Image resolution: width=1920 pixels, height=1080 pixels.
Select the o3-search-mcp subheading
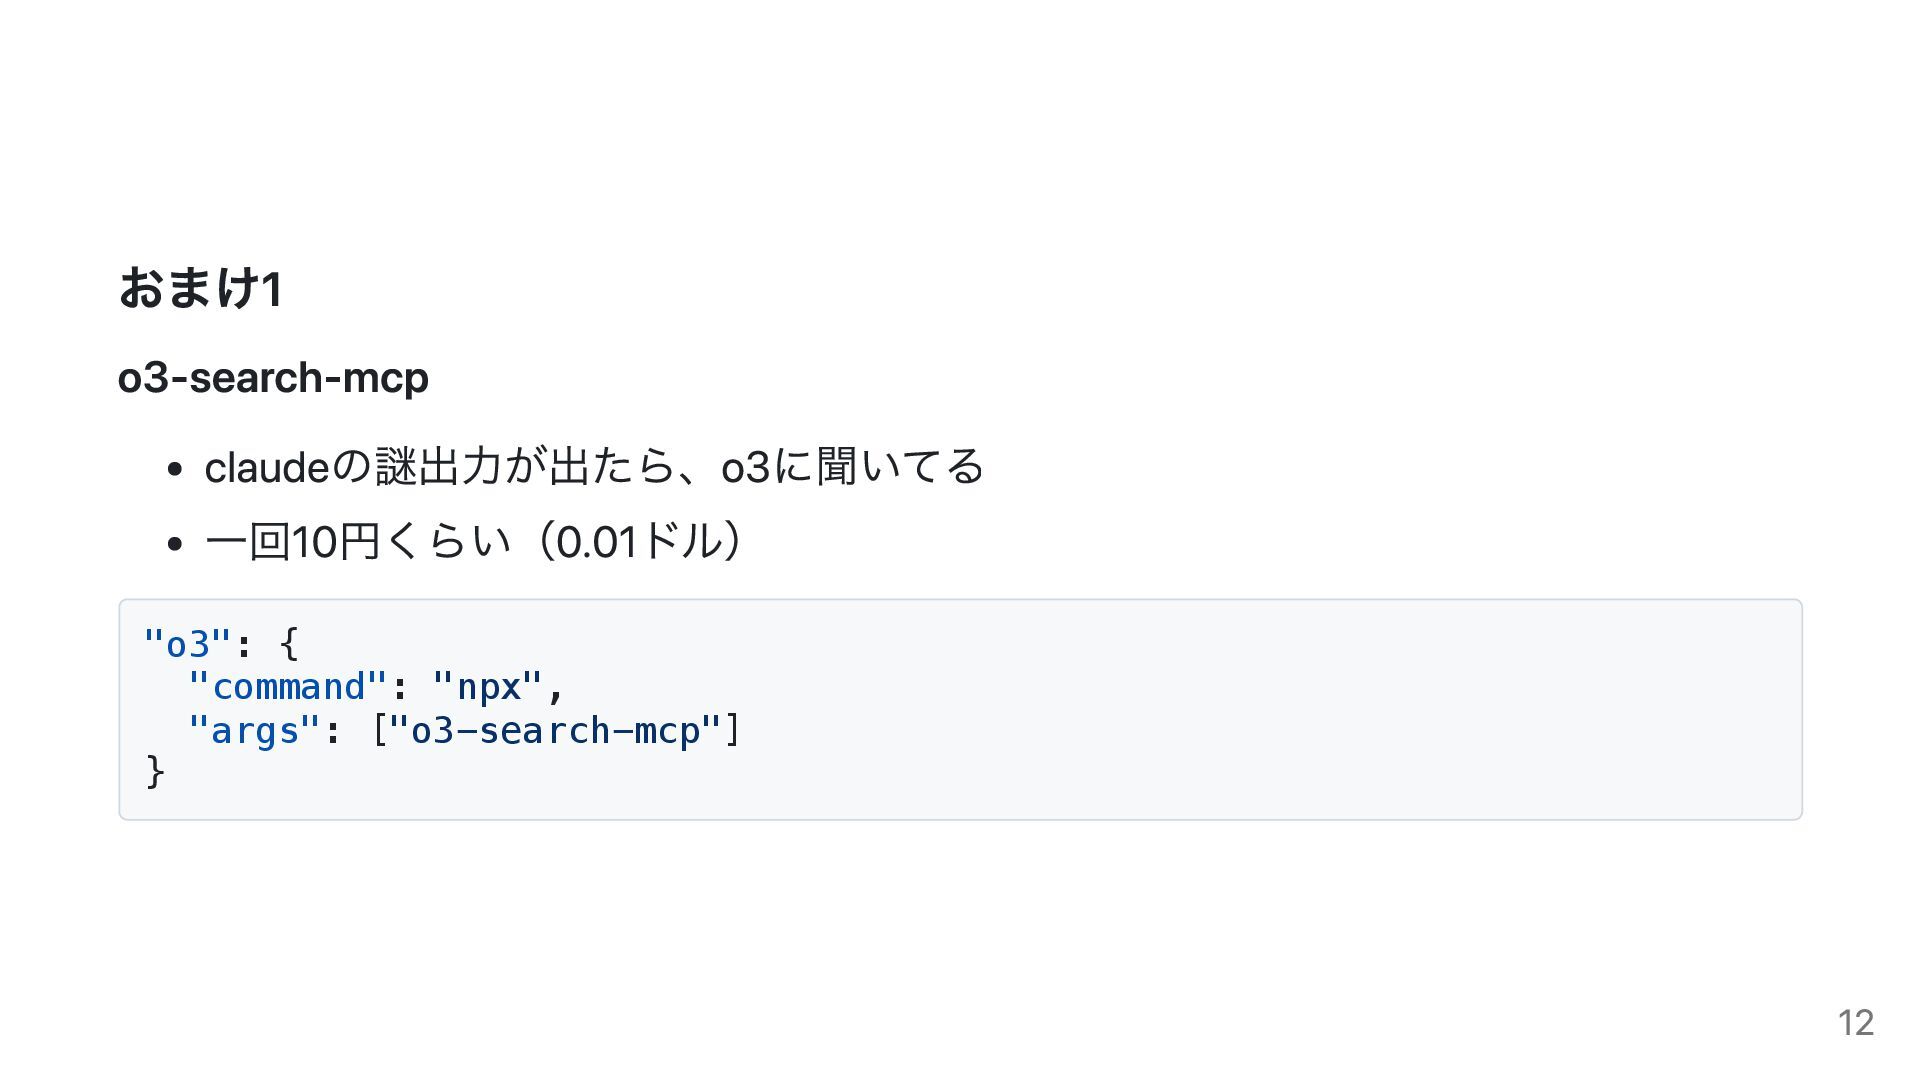tap(273, 378)
